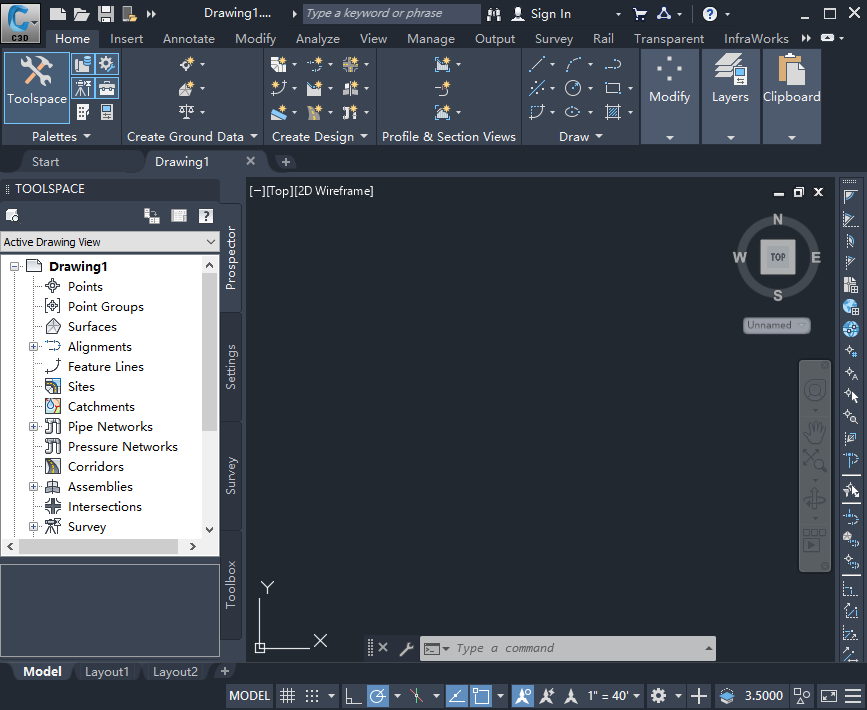
Task: Toggle Ortho mode in status bar
Action: pos(353,696)
